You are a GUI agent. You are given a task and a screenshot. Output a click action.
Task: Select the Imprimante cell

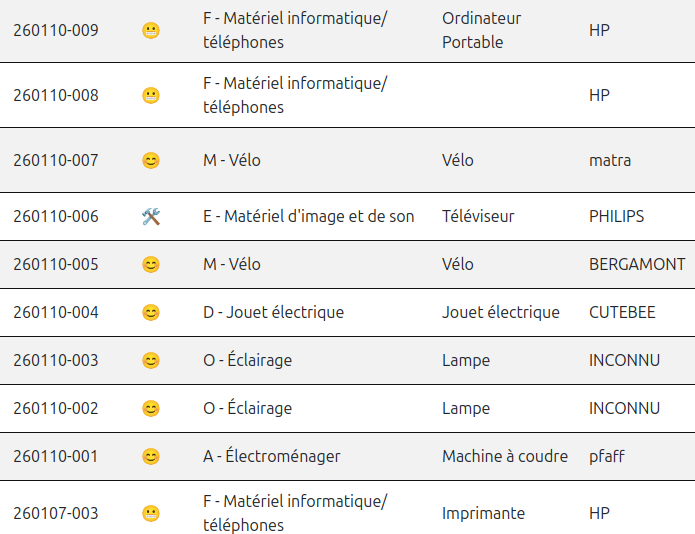click(x=483, y=513)
